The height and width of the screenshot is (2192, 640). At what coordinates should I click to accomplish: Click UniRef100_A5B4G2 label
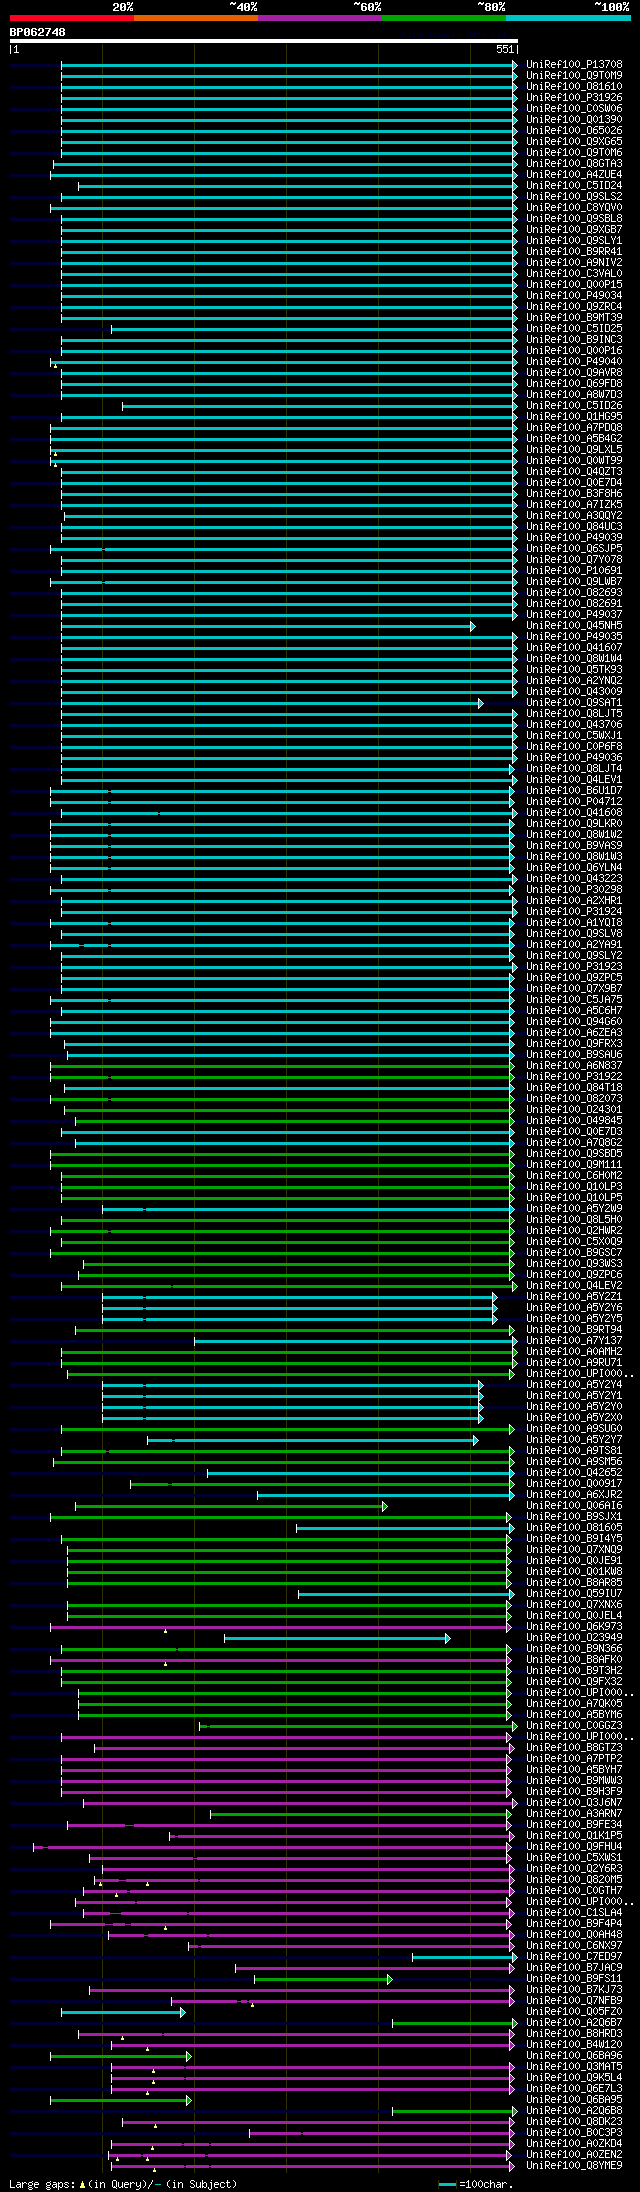click(x=574, y=438)
